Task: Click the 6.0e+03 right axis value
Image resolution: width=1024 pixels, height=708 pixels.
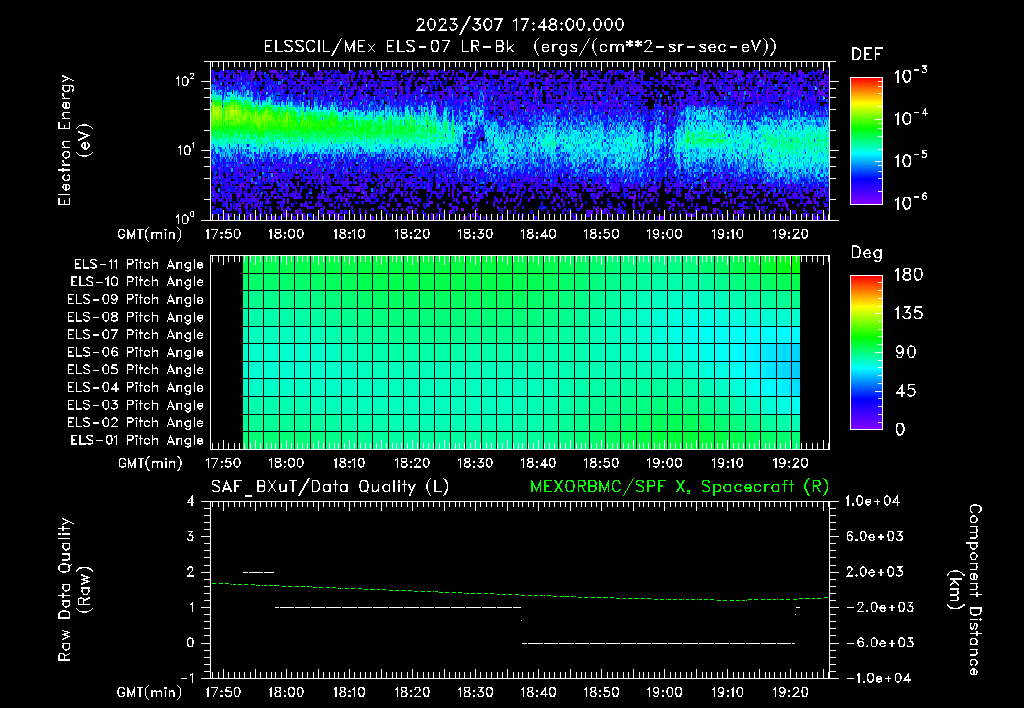Action: pos(875,536)
